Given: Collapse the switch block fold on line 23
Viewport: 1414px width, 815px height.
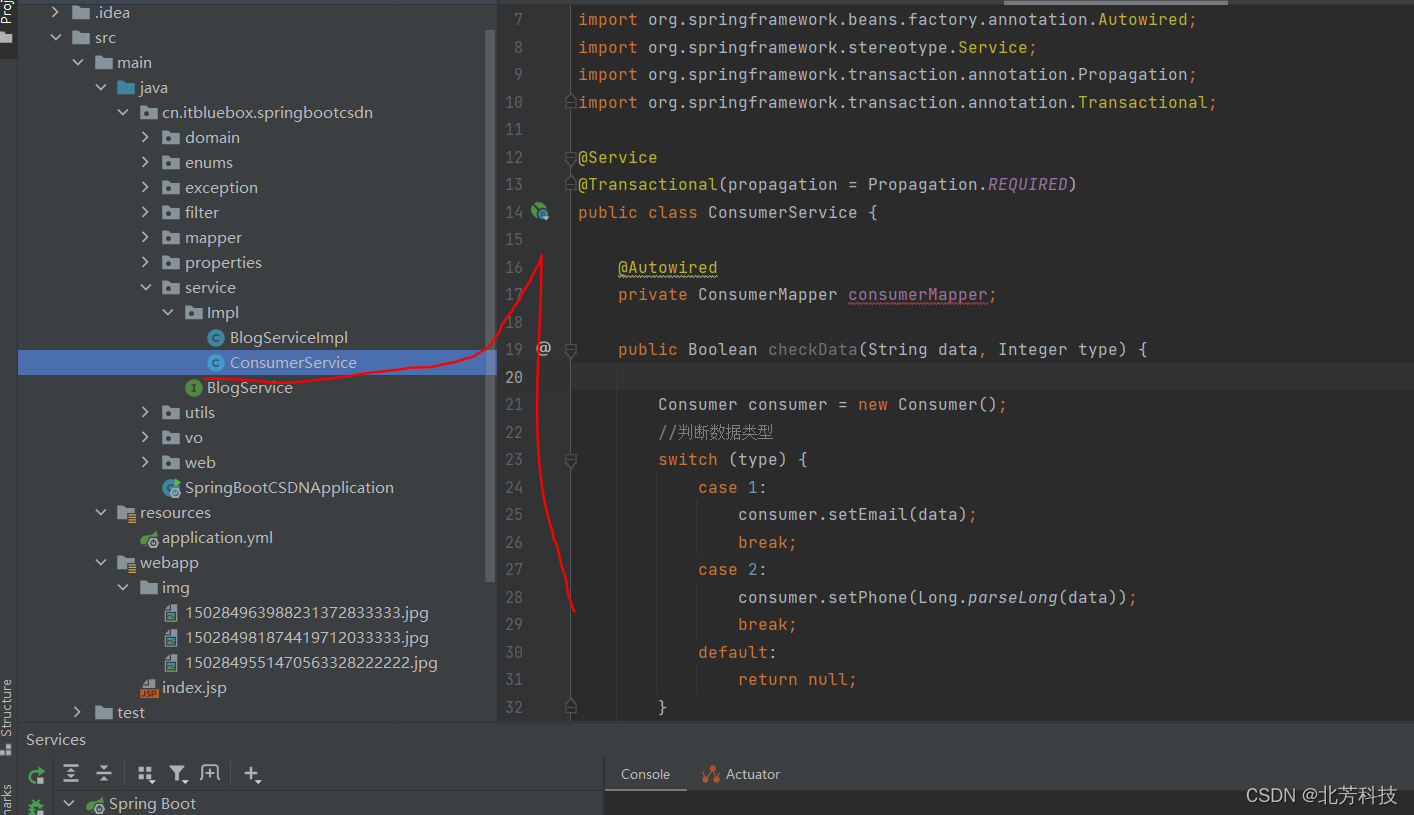Looking at the screenshot, I should (x=571, y=460).
